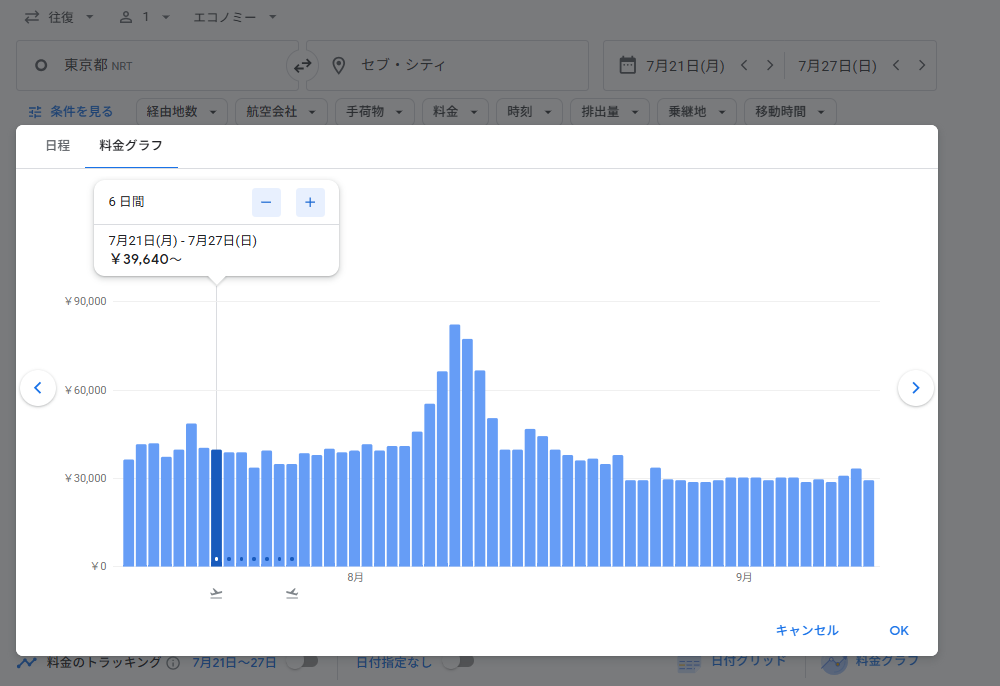Click the 7月21日(月) - 7月27日(日) tooltip text
This screenshot has width=1000, height=686.
[x=182, y=241]
